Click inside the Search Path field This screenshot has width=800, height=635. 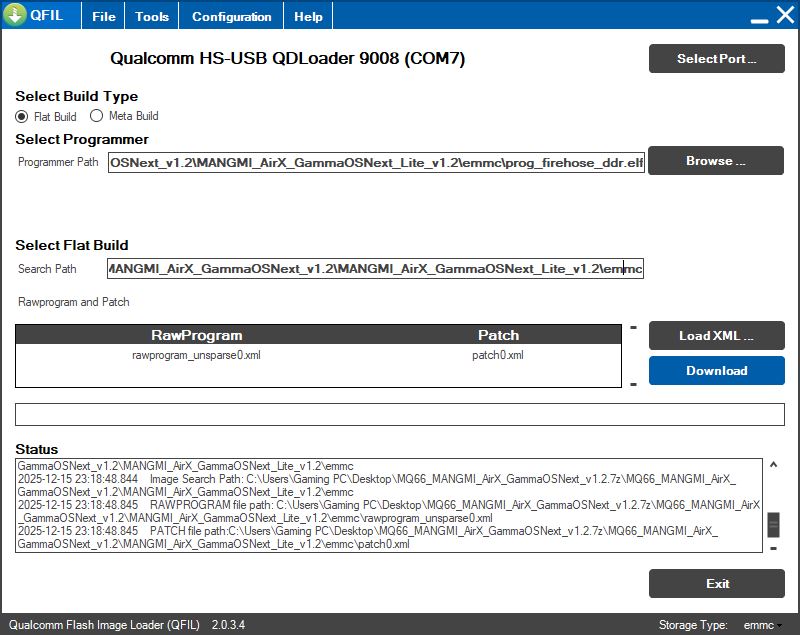(376, 269)
